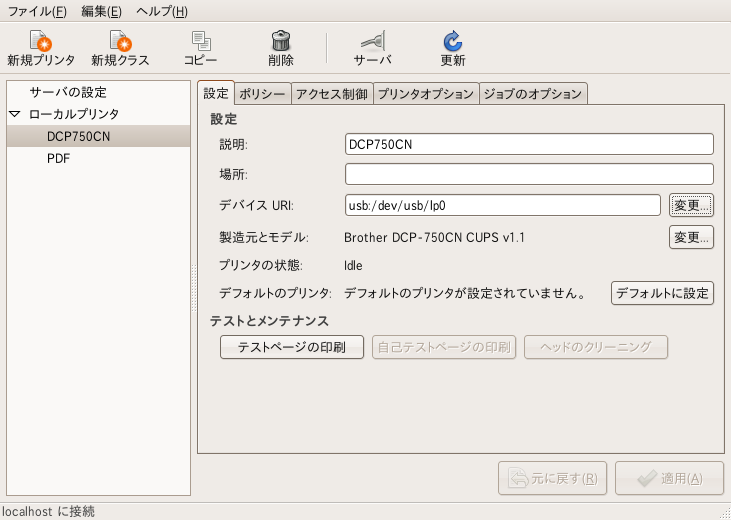Screen dimensions: 731x520
Task: Collapse the ローカルプリンタ tree arrow
Action: click(x=15, y=114)
